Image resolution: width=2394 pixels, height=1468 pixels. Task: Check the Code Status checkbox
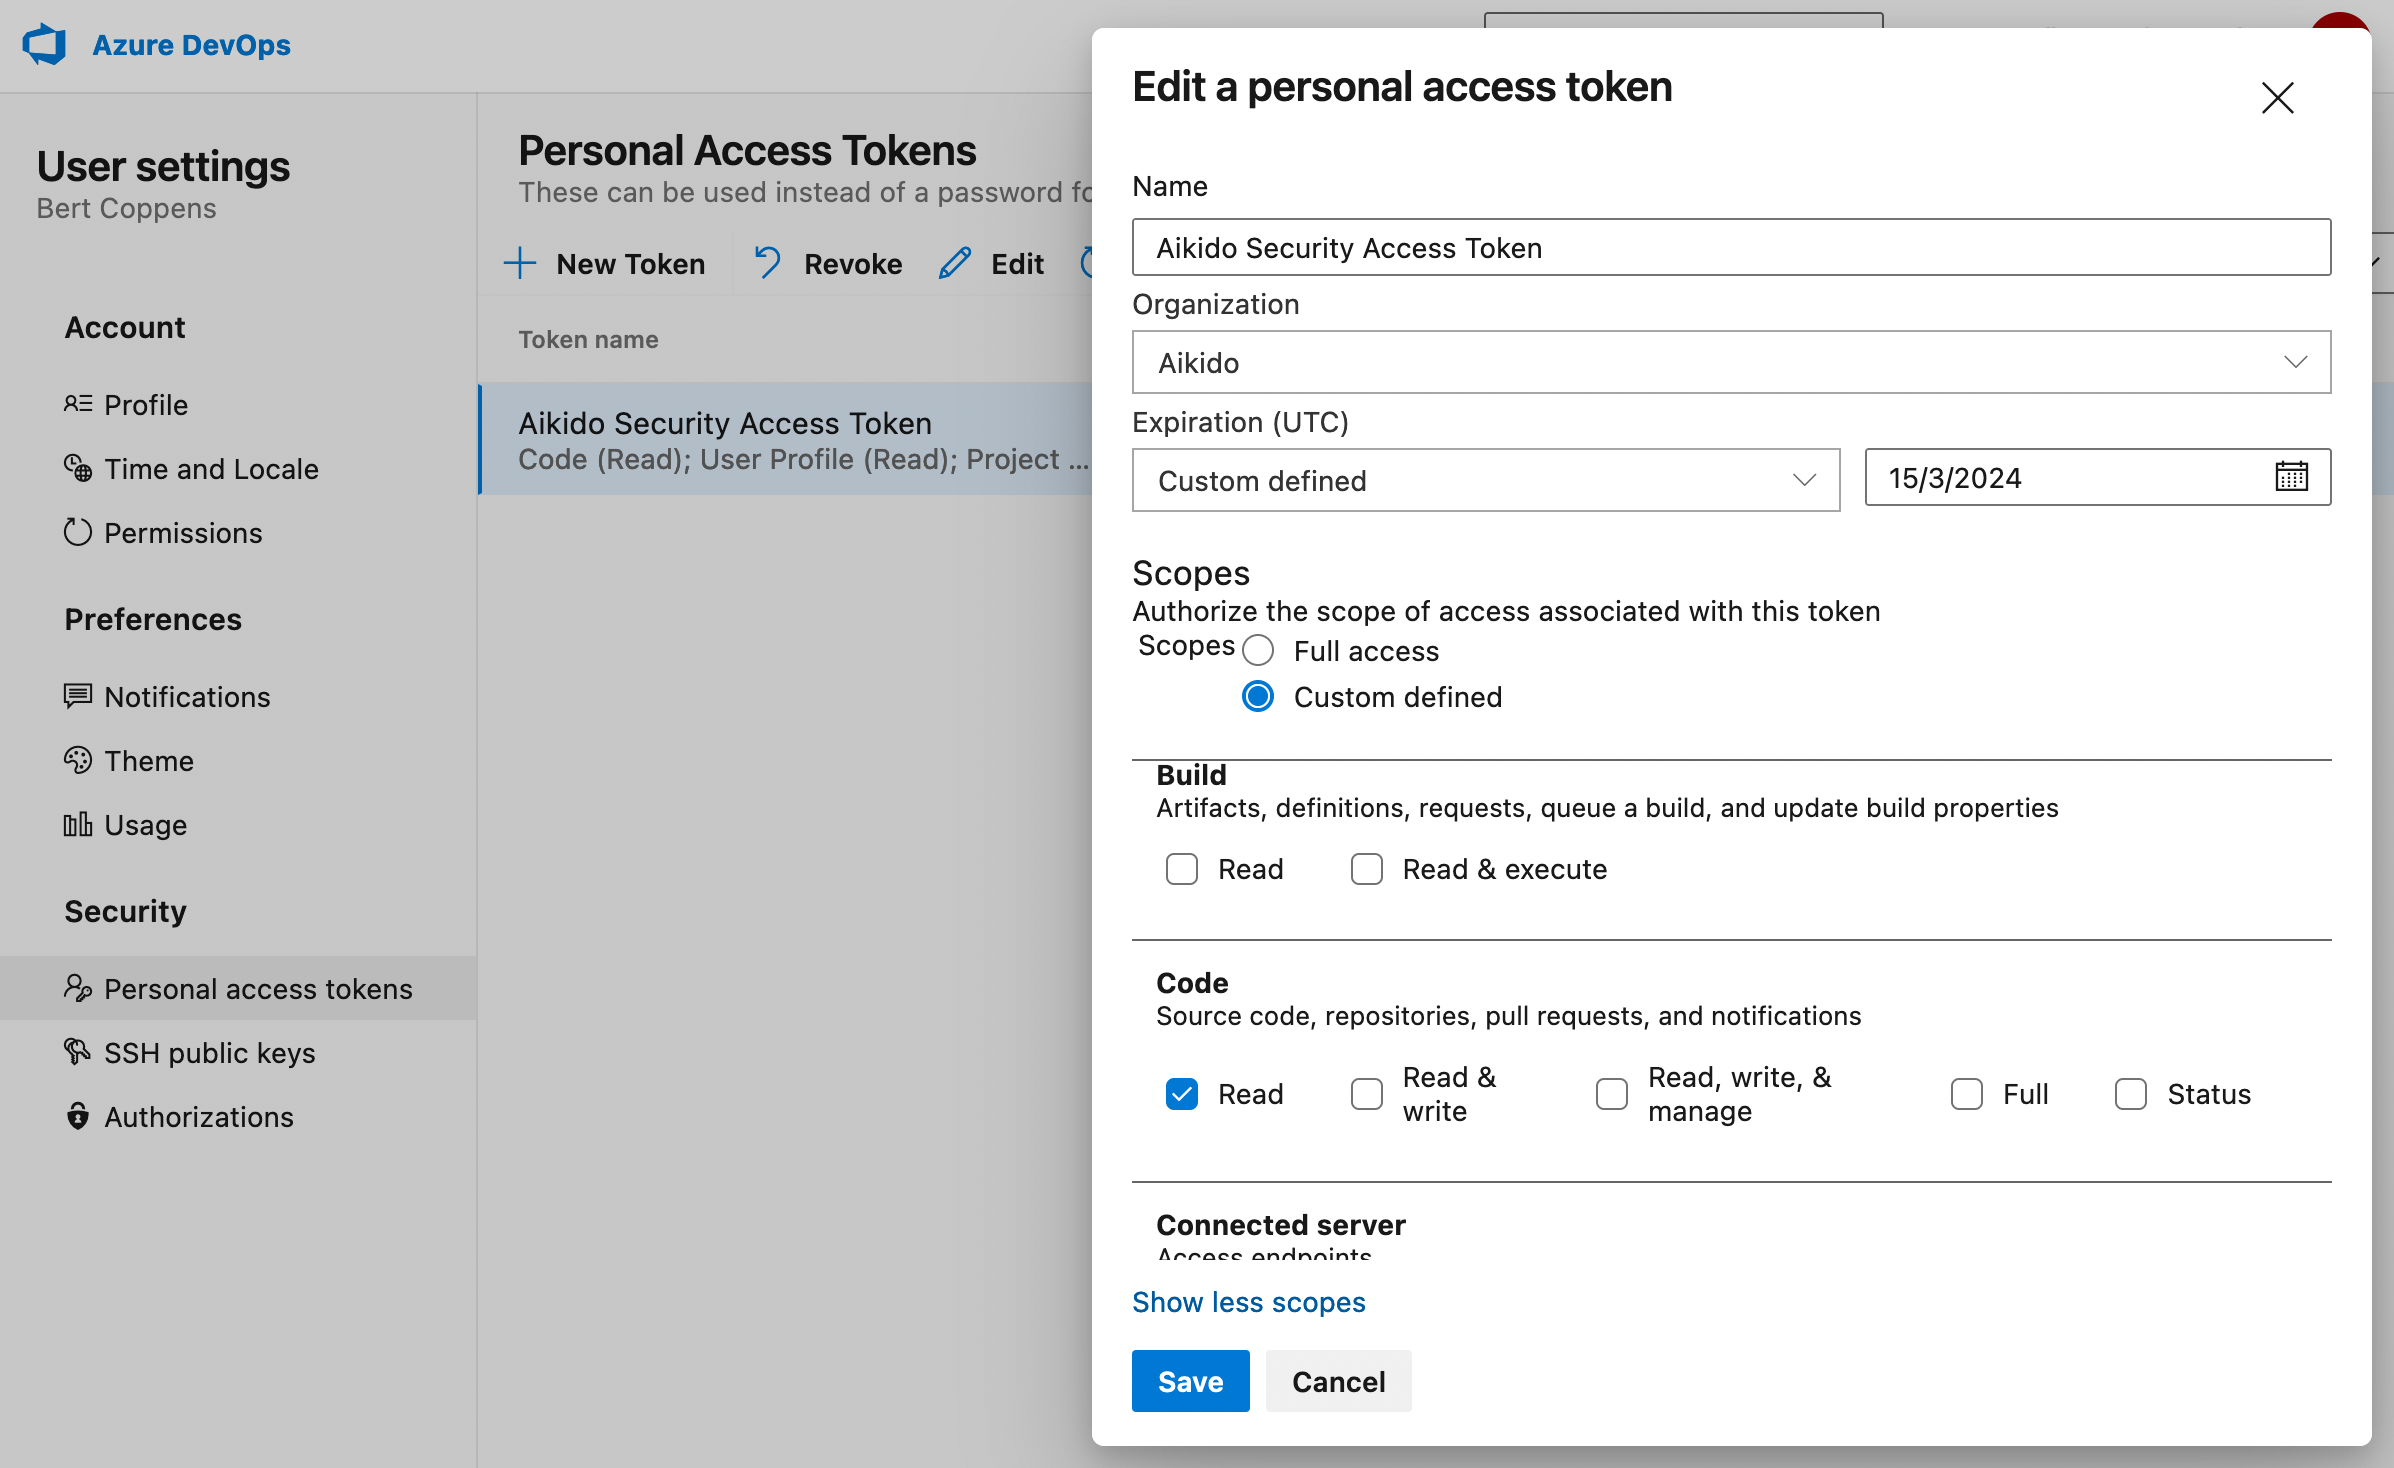2131,1094
